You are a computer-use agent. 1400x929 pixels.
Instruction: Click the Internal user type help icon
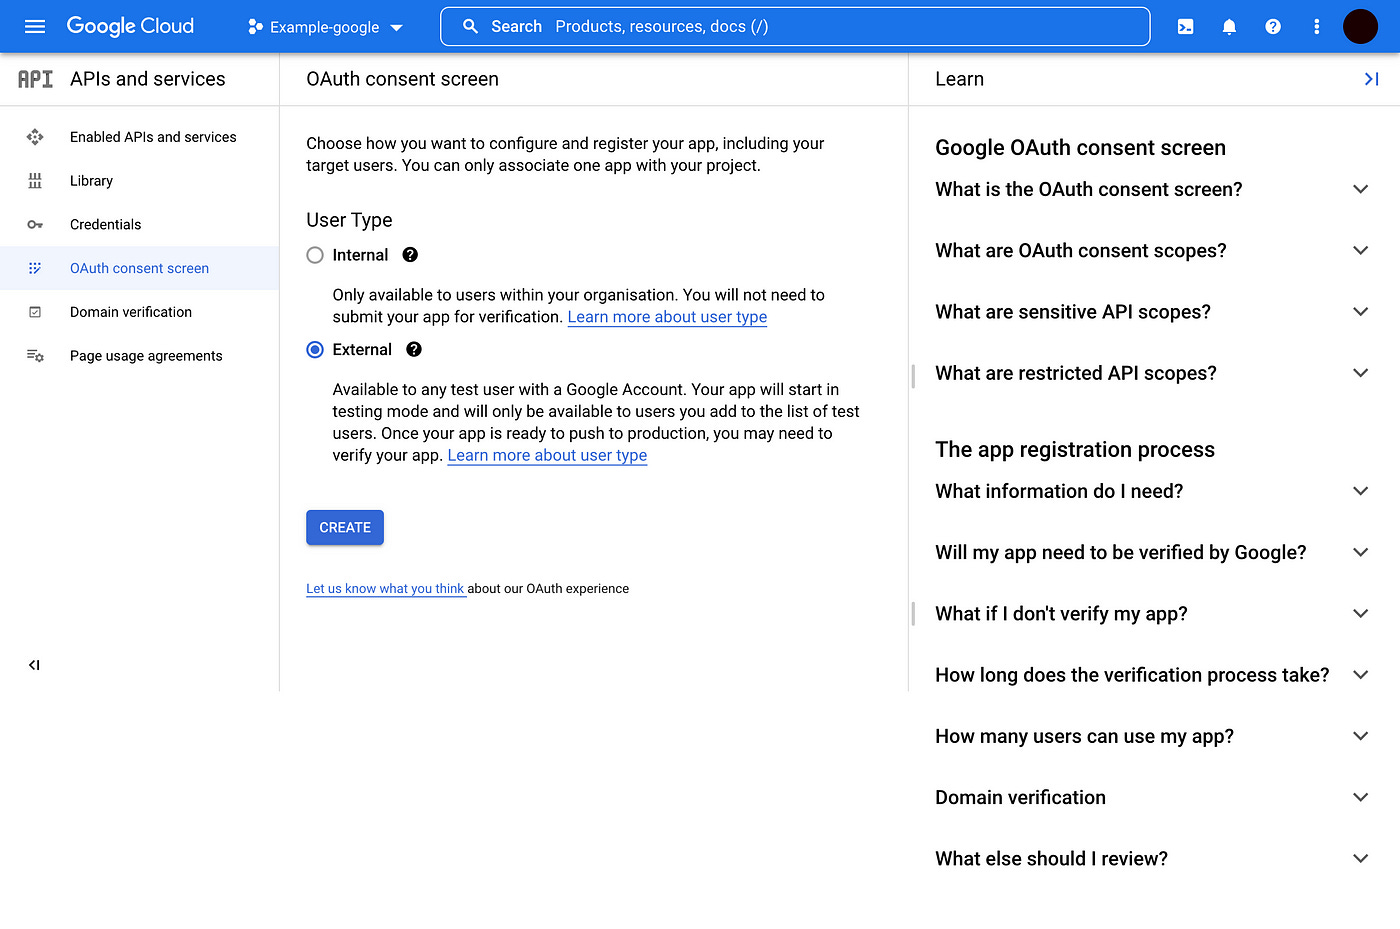pyautogui.click(x=409, y=254)
